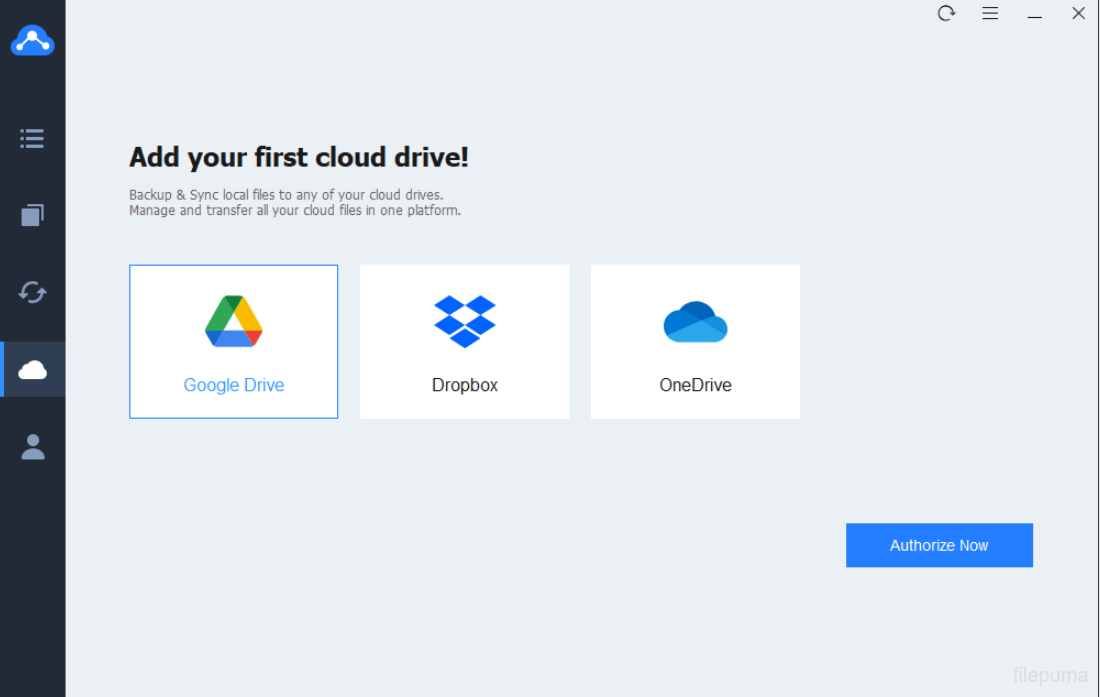Click the OneDrive cloud logo

(695, 322)
